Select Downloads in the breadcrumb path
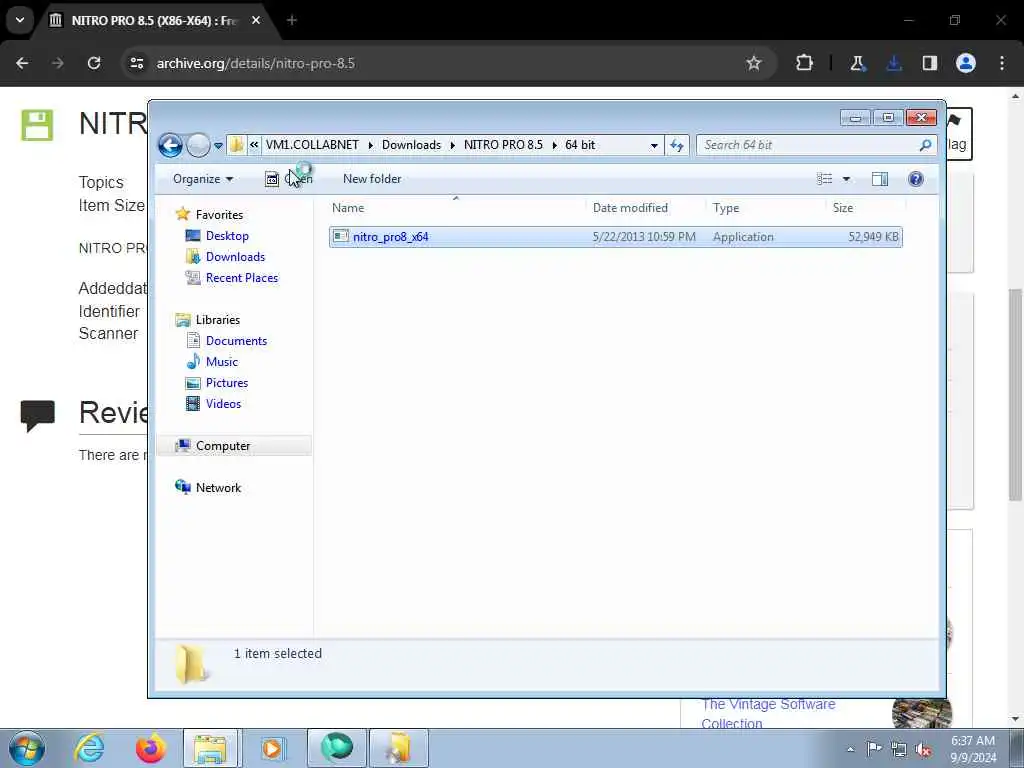 click(x=411, y=145)
